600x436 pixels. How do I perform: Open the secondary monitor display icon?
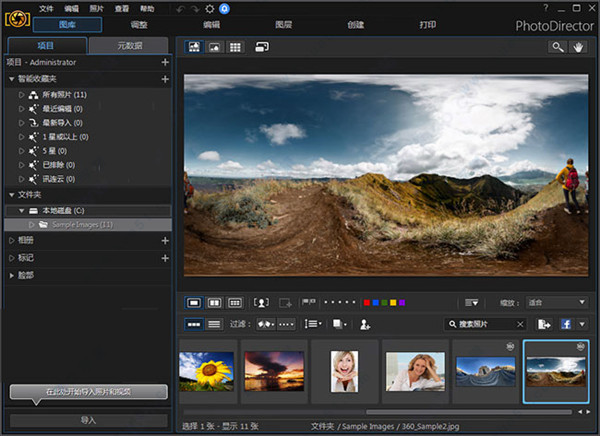click(x=262, y=47)
